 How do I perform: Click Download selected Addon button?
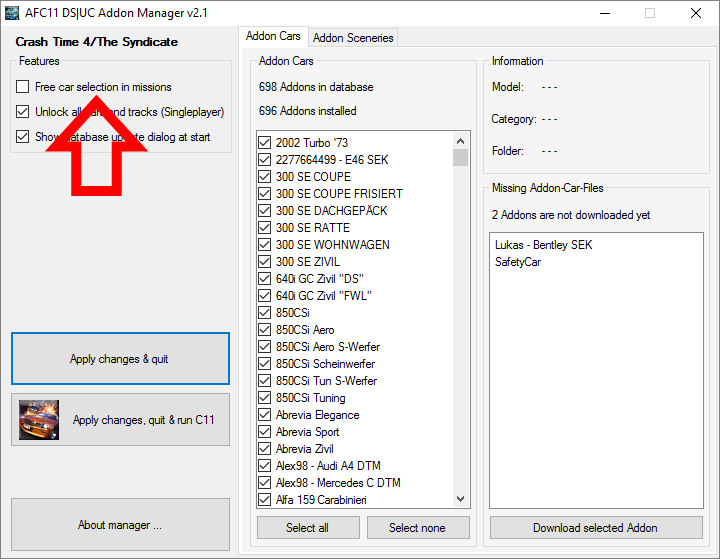tap(595, 528)
